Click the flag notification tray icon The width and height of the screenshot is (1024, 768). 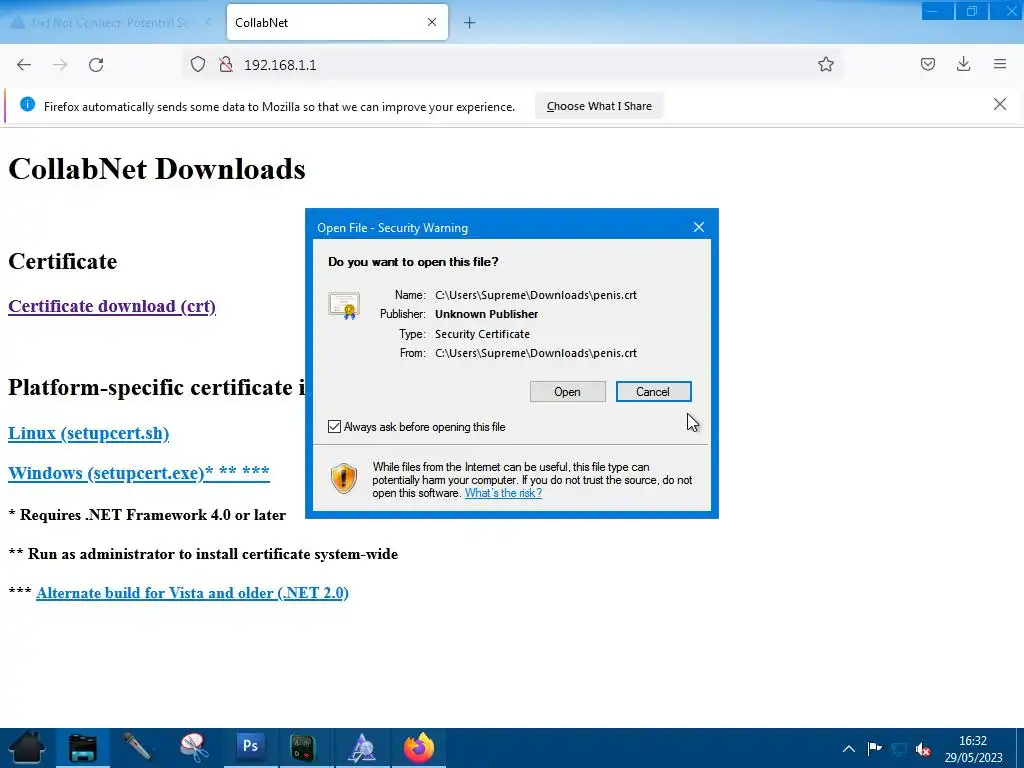coord(874,748)
